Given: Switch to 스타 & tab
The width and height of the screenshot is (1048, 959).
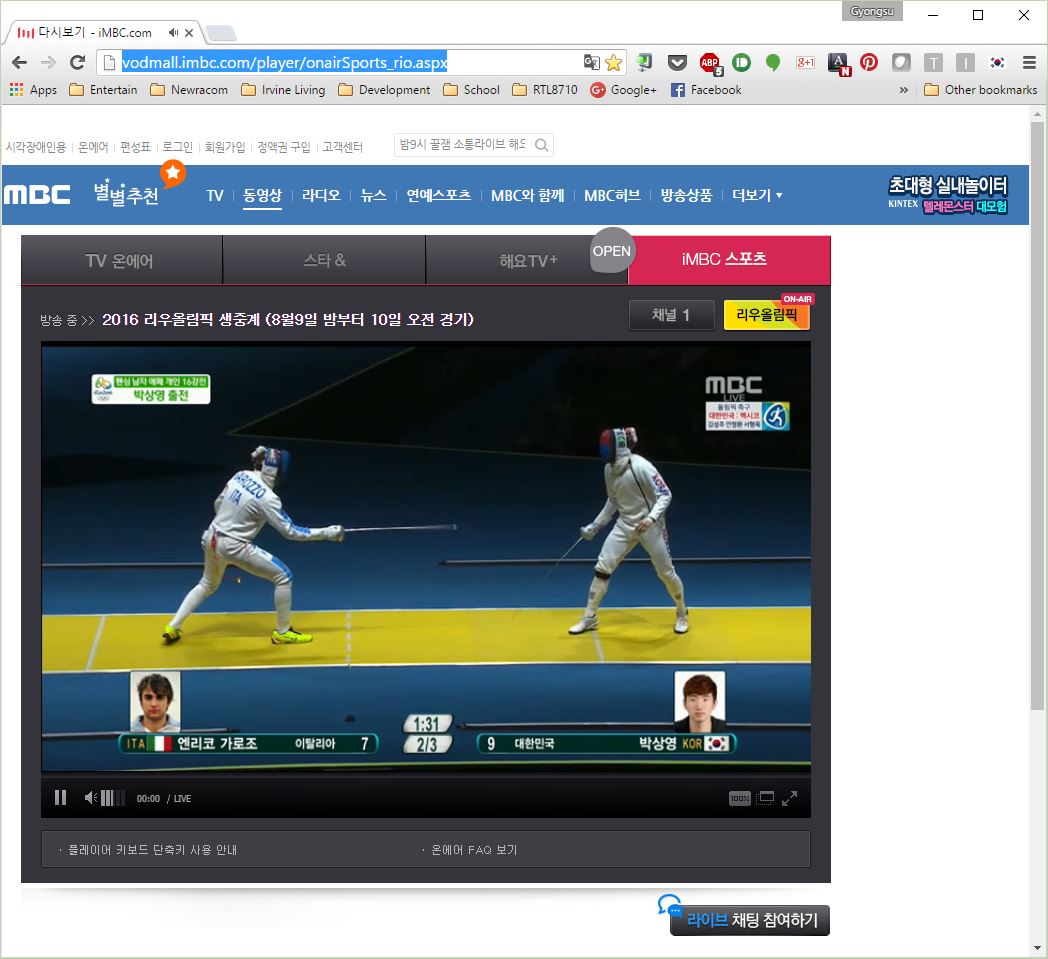Looking at the screenshot, I should coord(324,260).
